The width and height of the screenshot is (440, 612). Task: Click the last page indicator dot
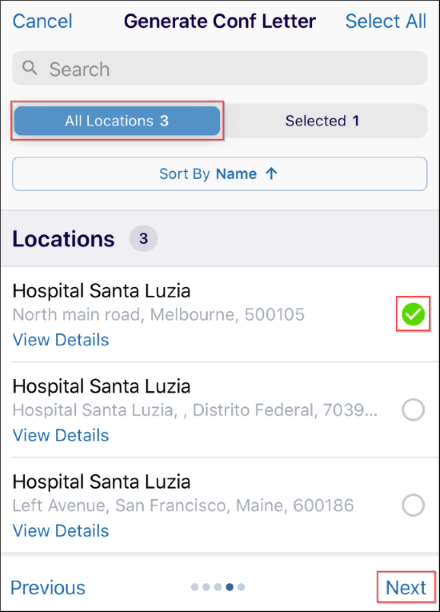(x=241, y=587)
